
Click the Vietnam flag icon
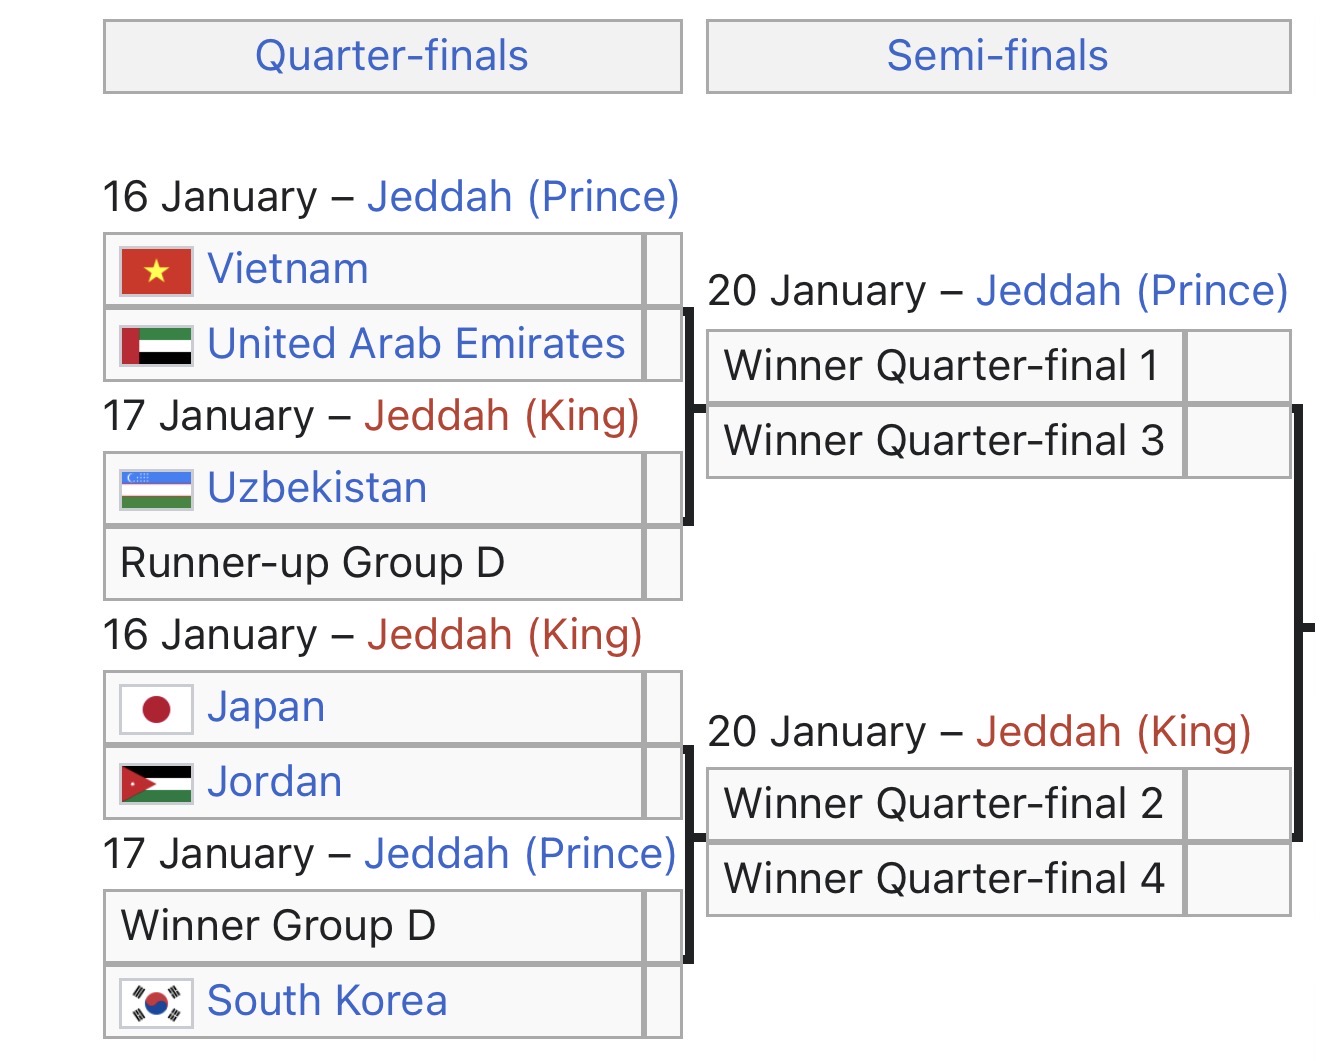[156, 271]
